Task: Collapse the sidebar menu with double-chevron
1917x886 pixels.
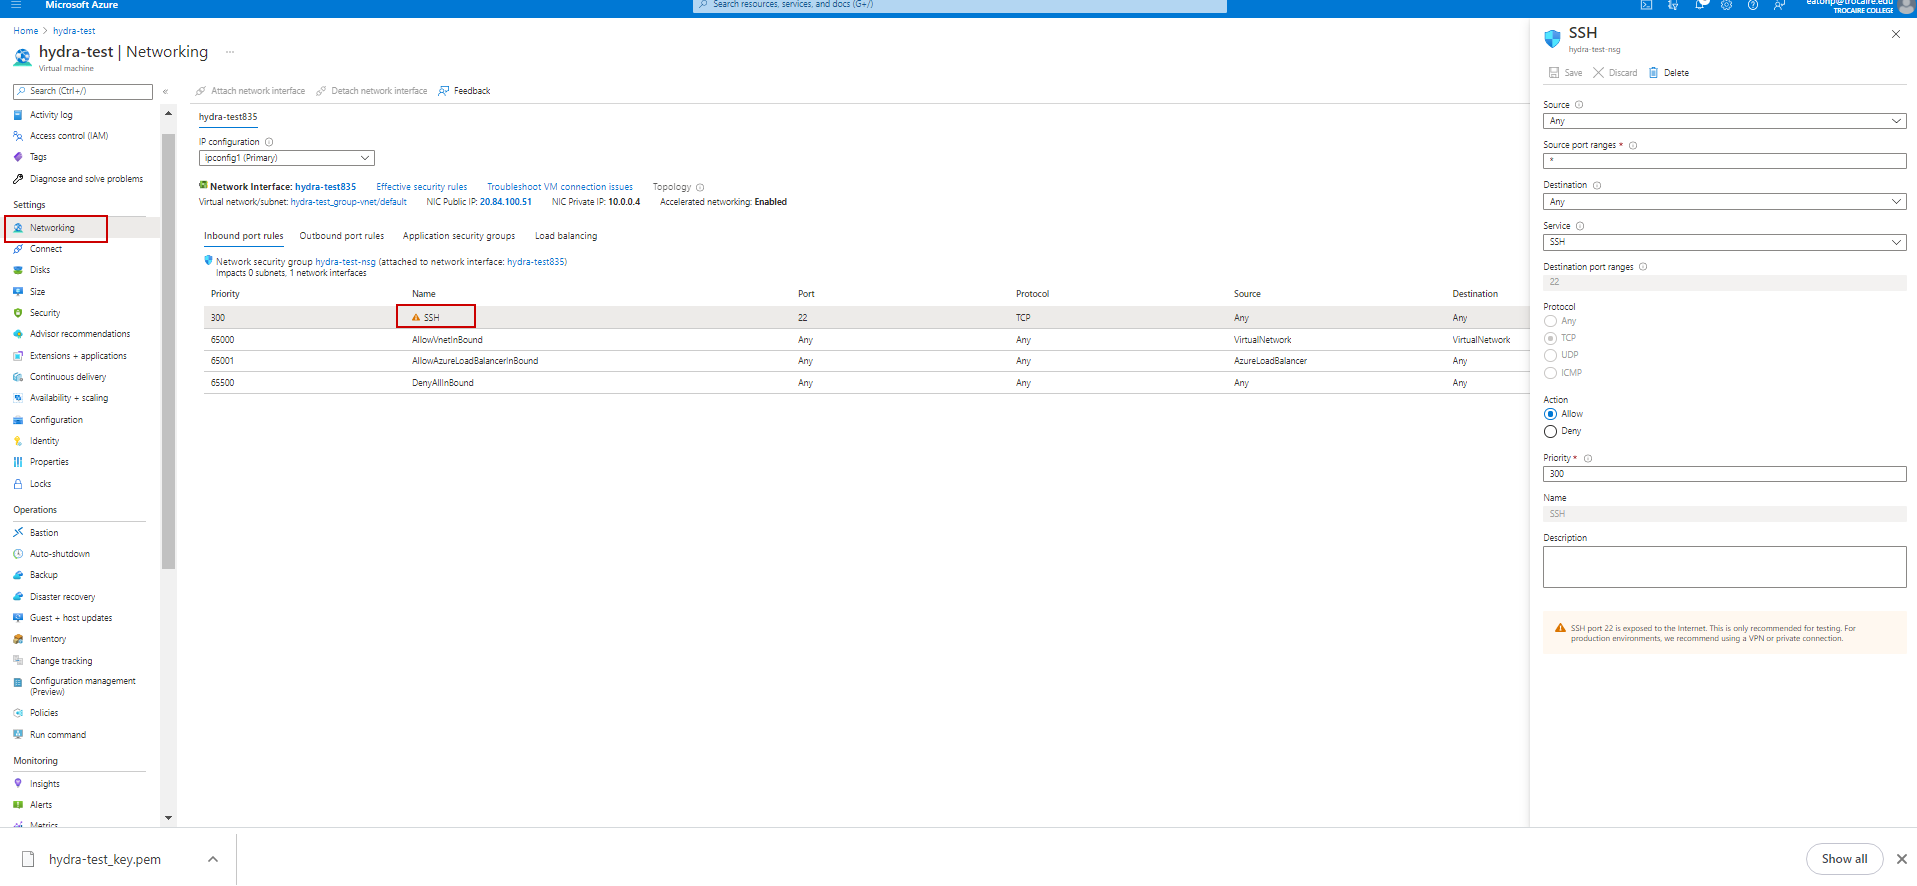Action: [165, 92]
